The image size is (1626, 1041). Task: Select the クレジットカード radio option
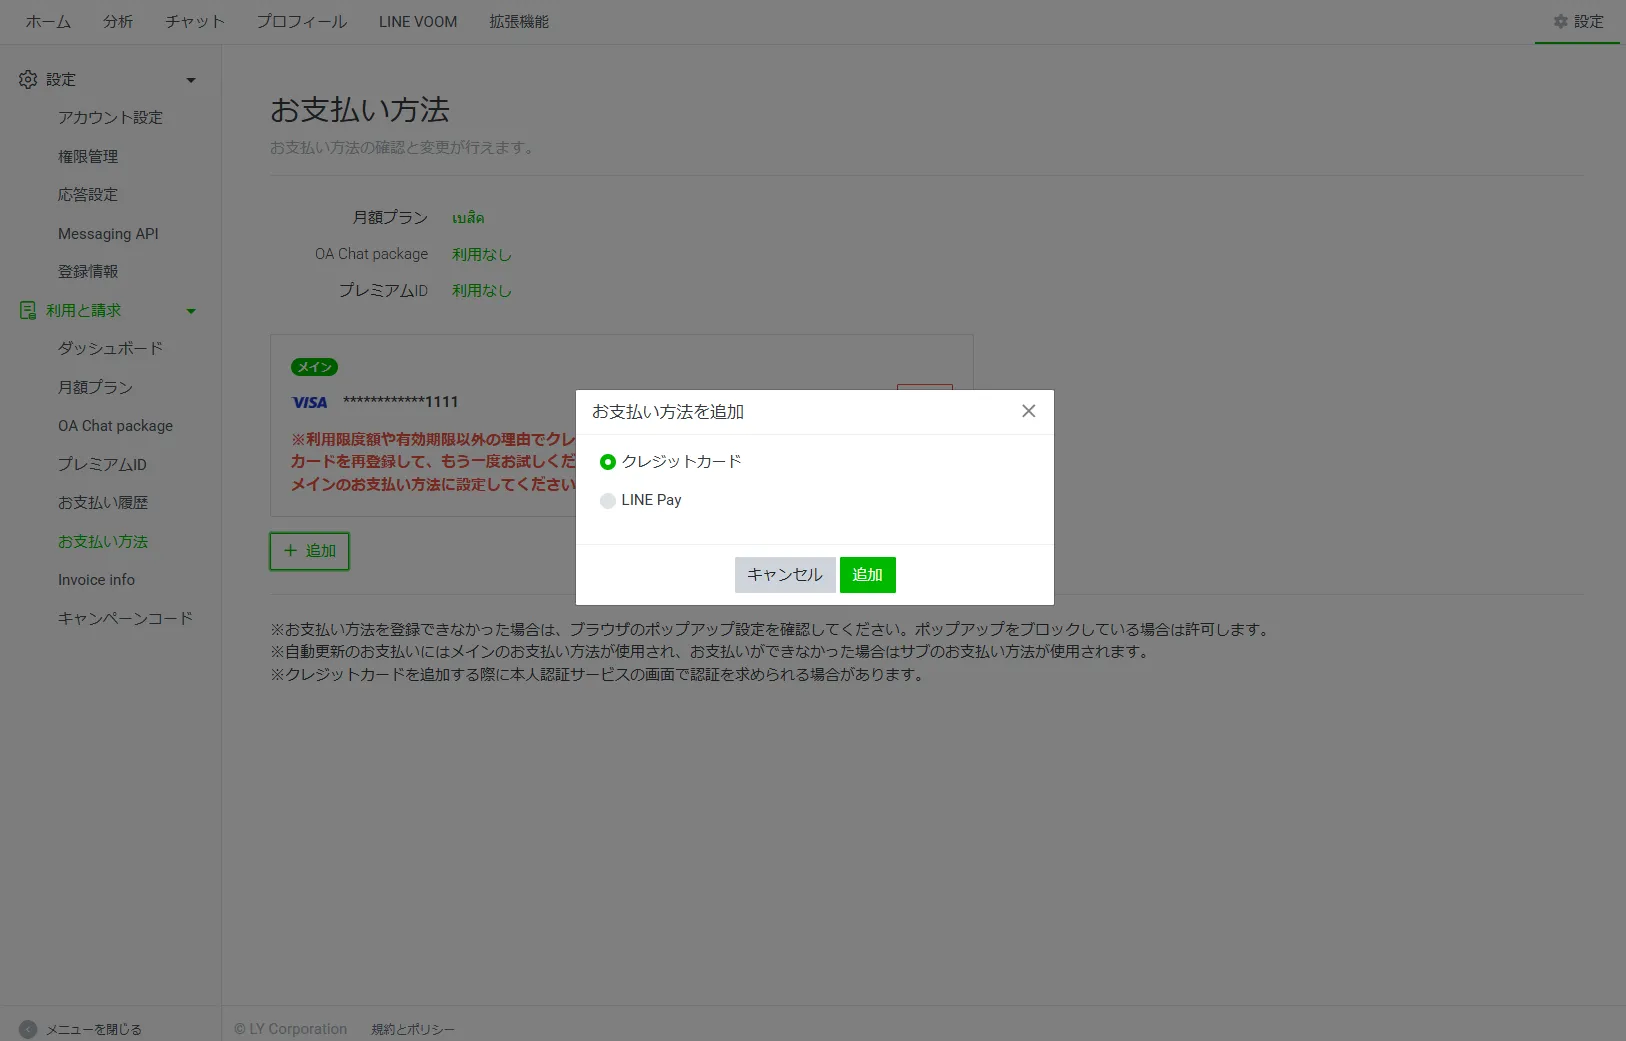coord(608,462)
